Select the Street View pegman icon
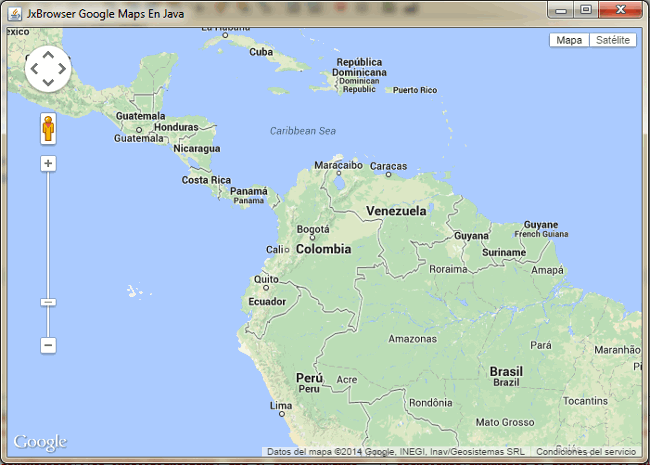The height and width of the screenshot is (465, 650). [x=48, y=129]
